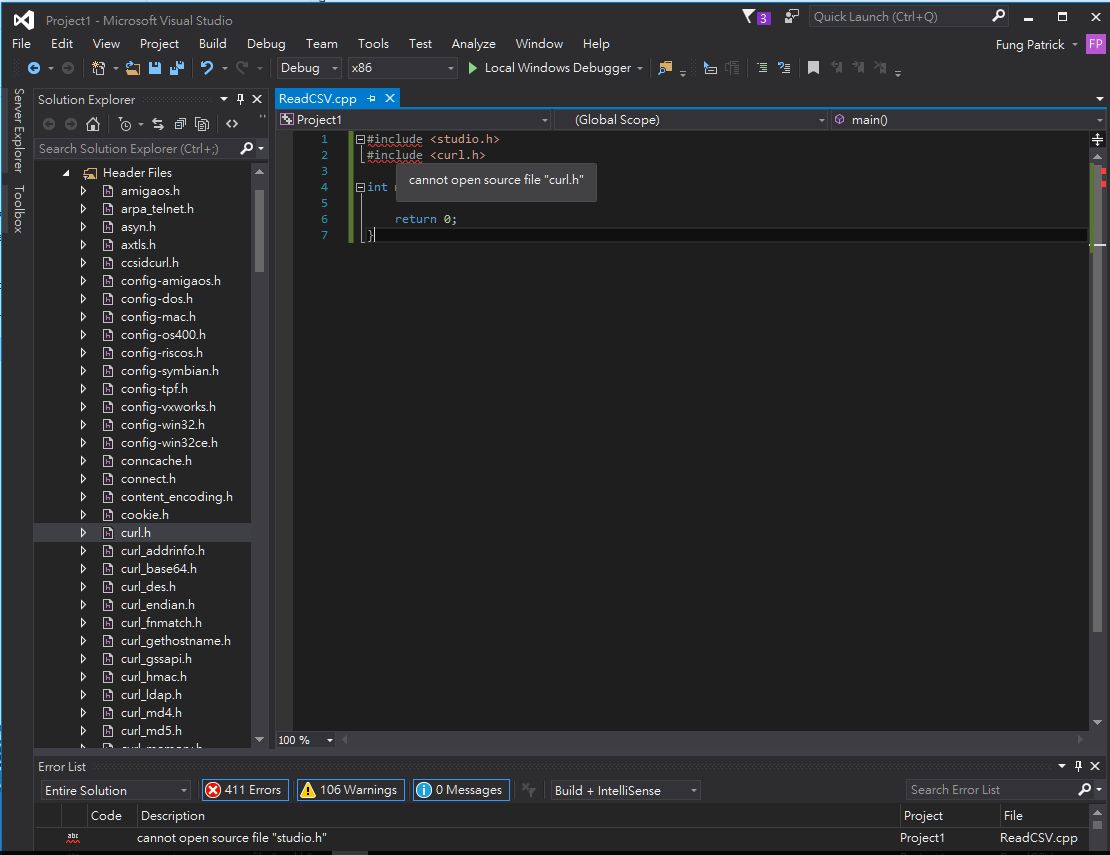Image resolution: width=1110 pixels, height=855 pixels.
Task: Toggle the 106 Warnings filter
Action: 350,790
